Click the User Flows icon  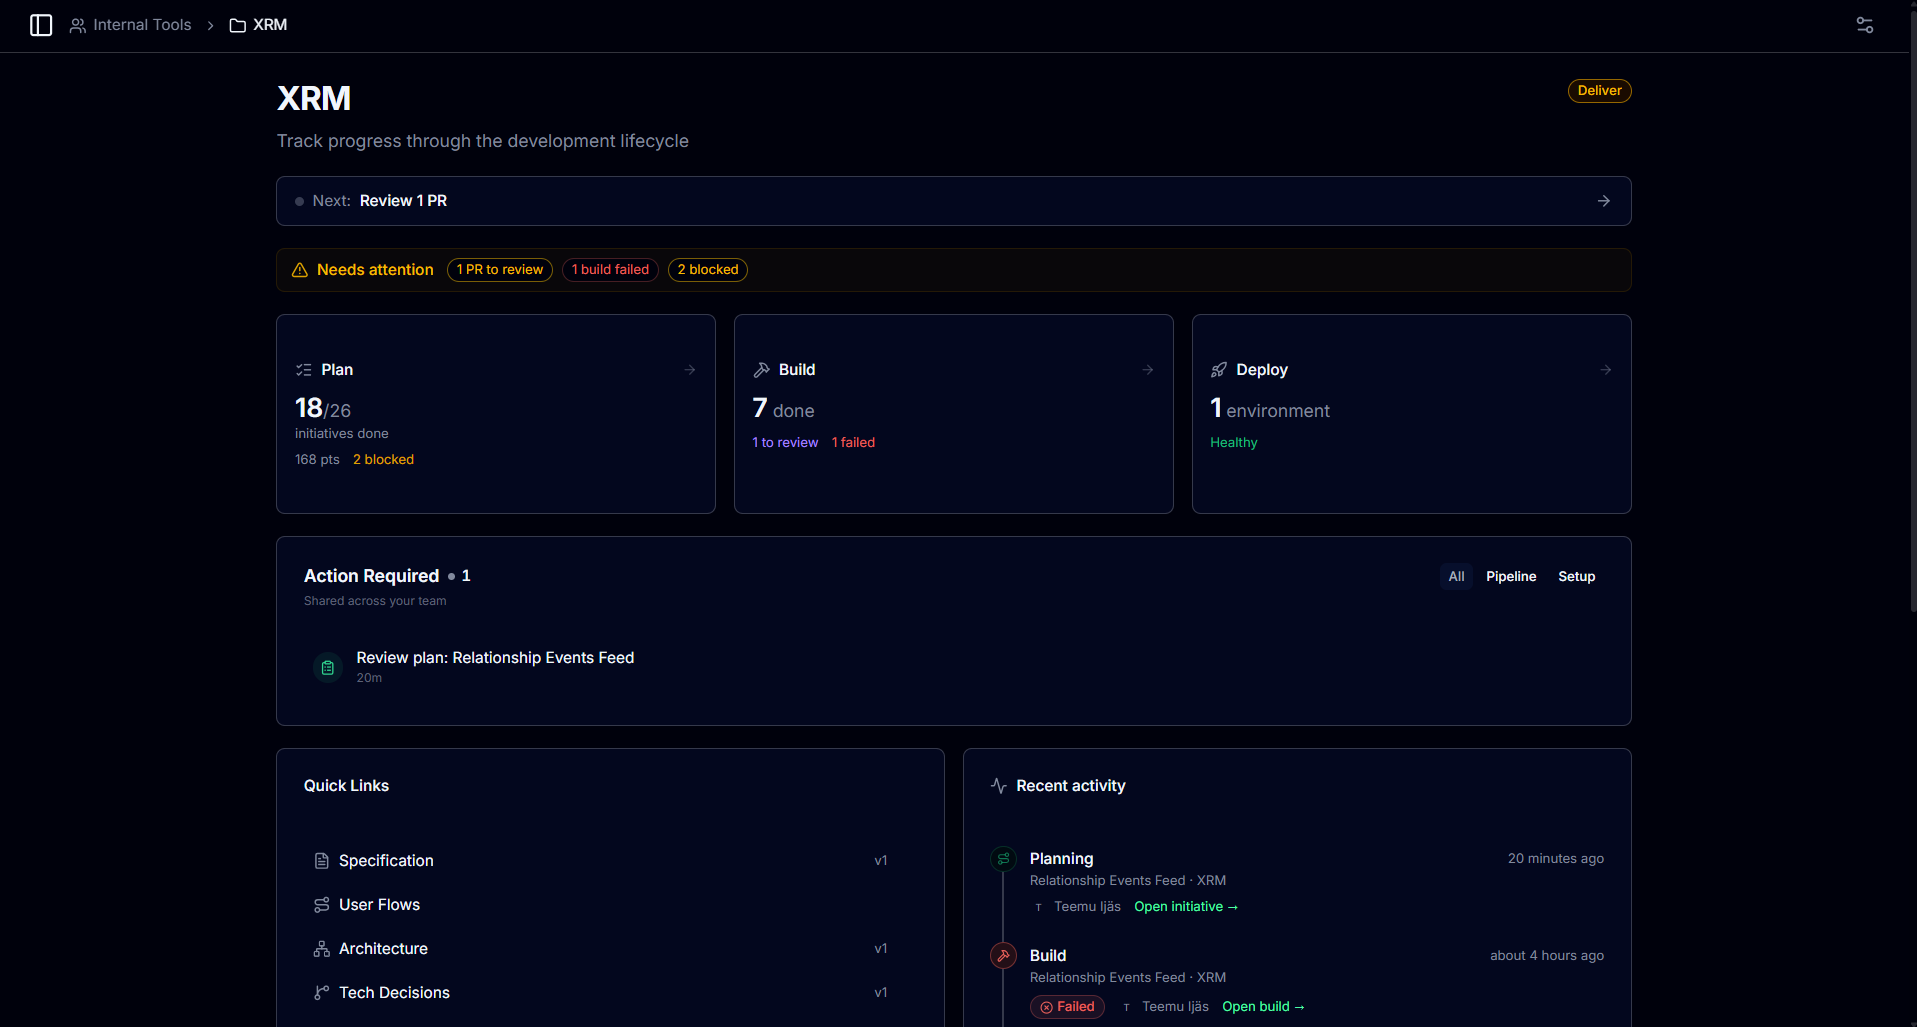point(321,905)
